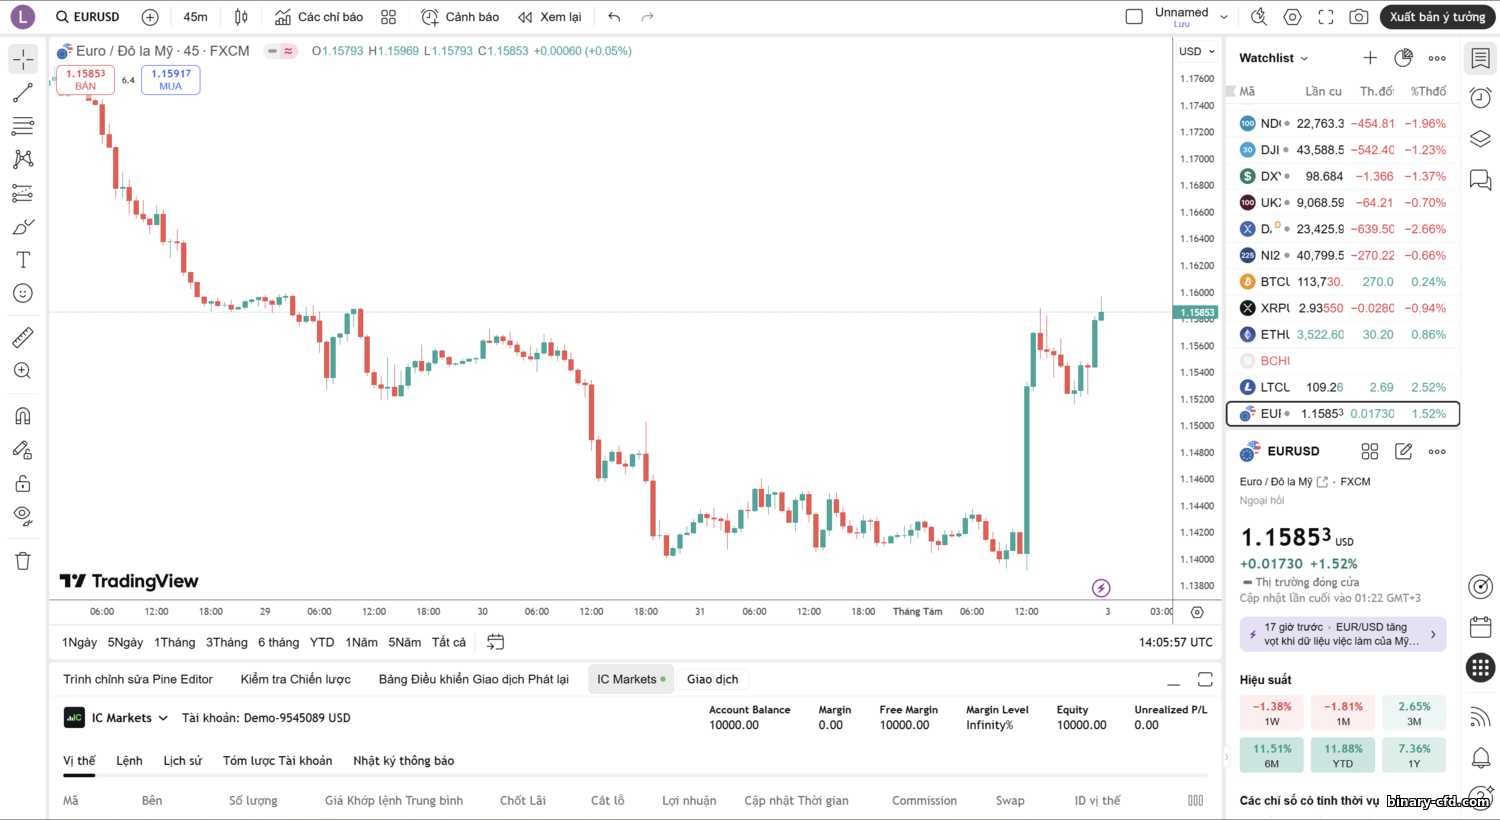Switch to the Lịch sử tab
1500x820 pixels.
(x=182, y=761)
